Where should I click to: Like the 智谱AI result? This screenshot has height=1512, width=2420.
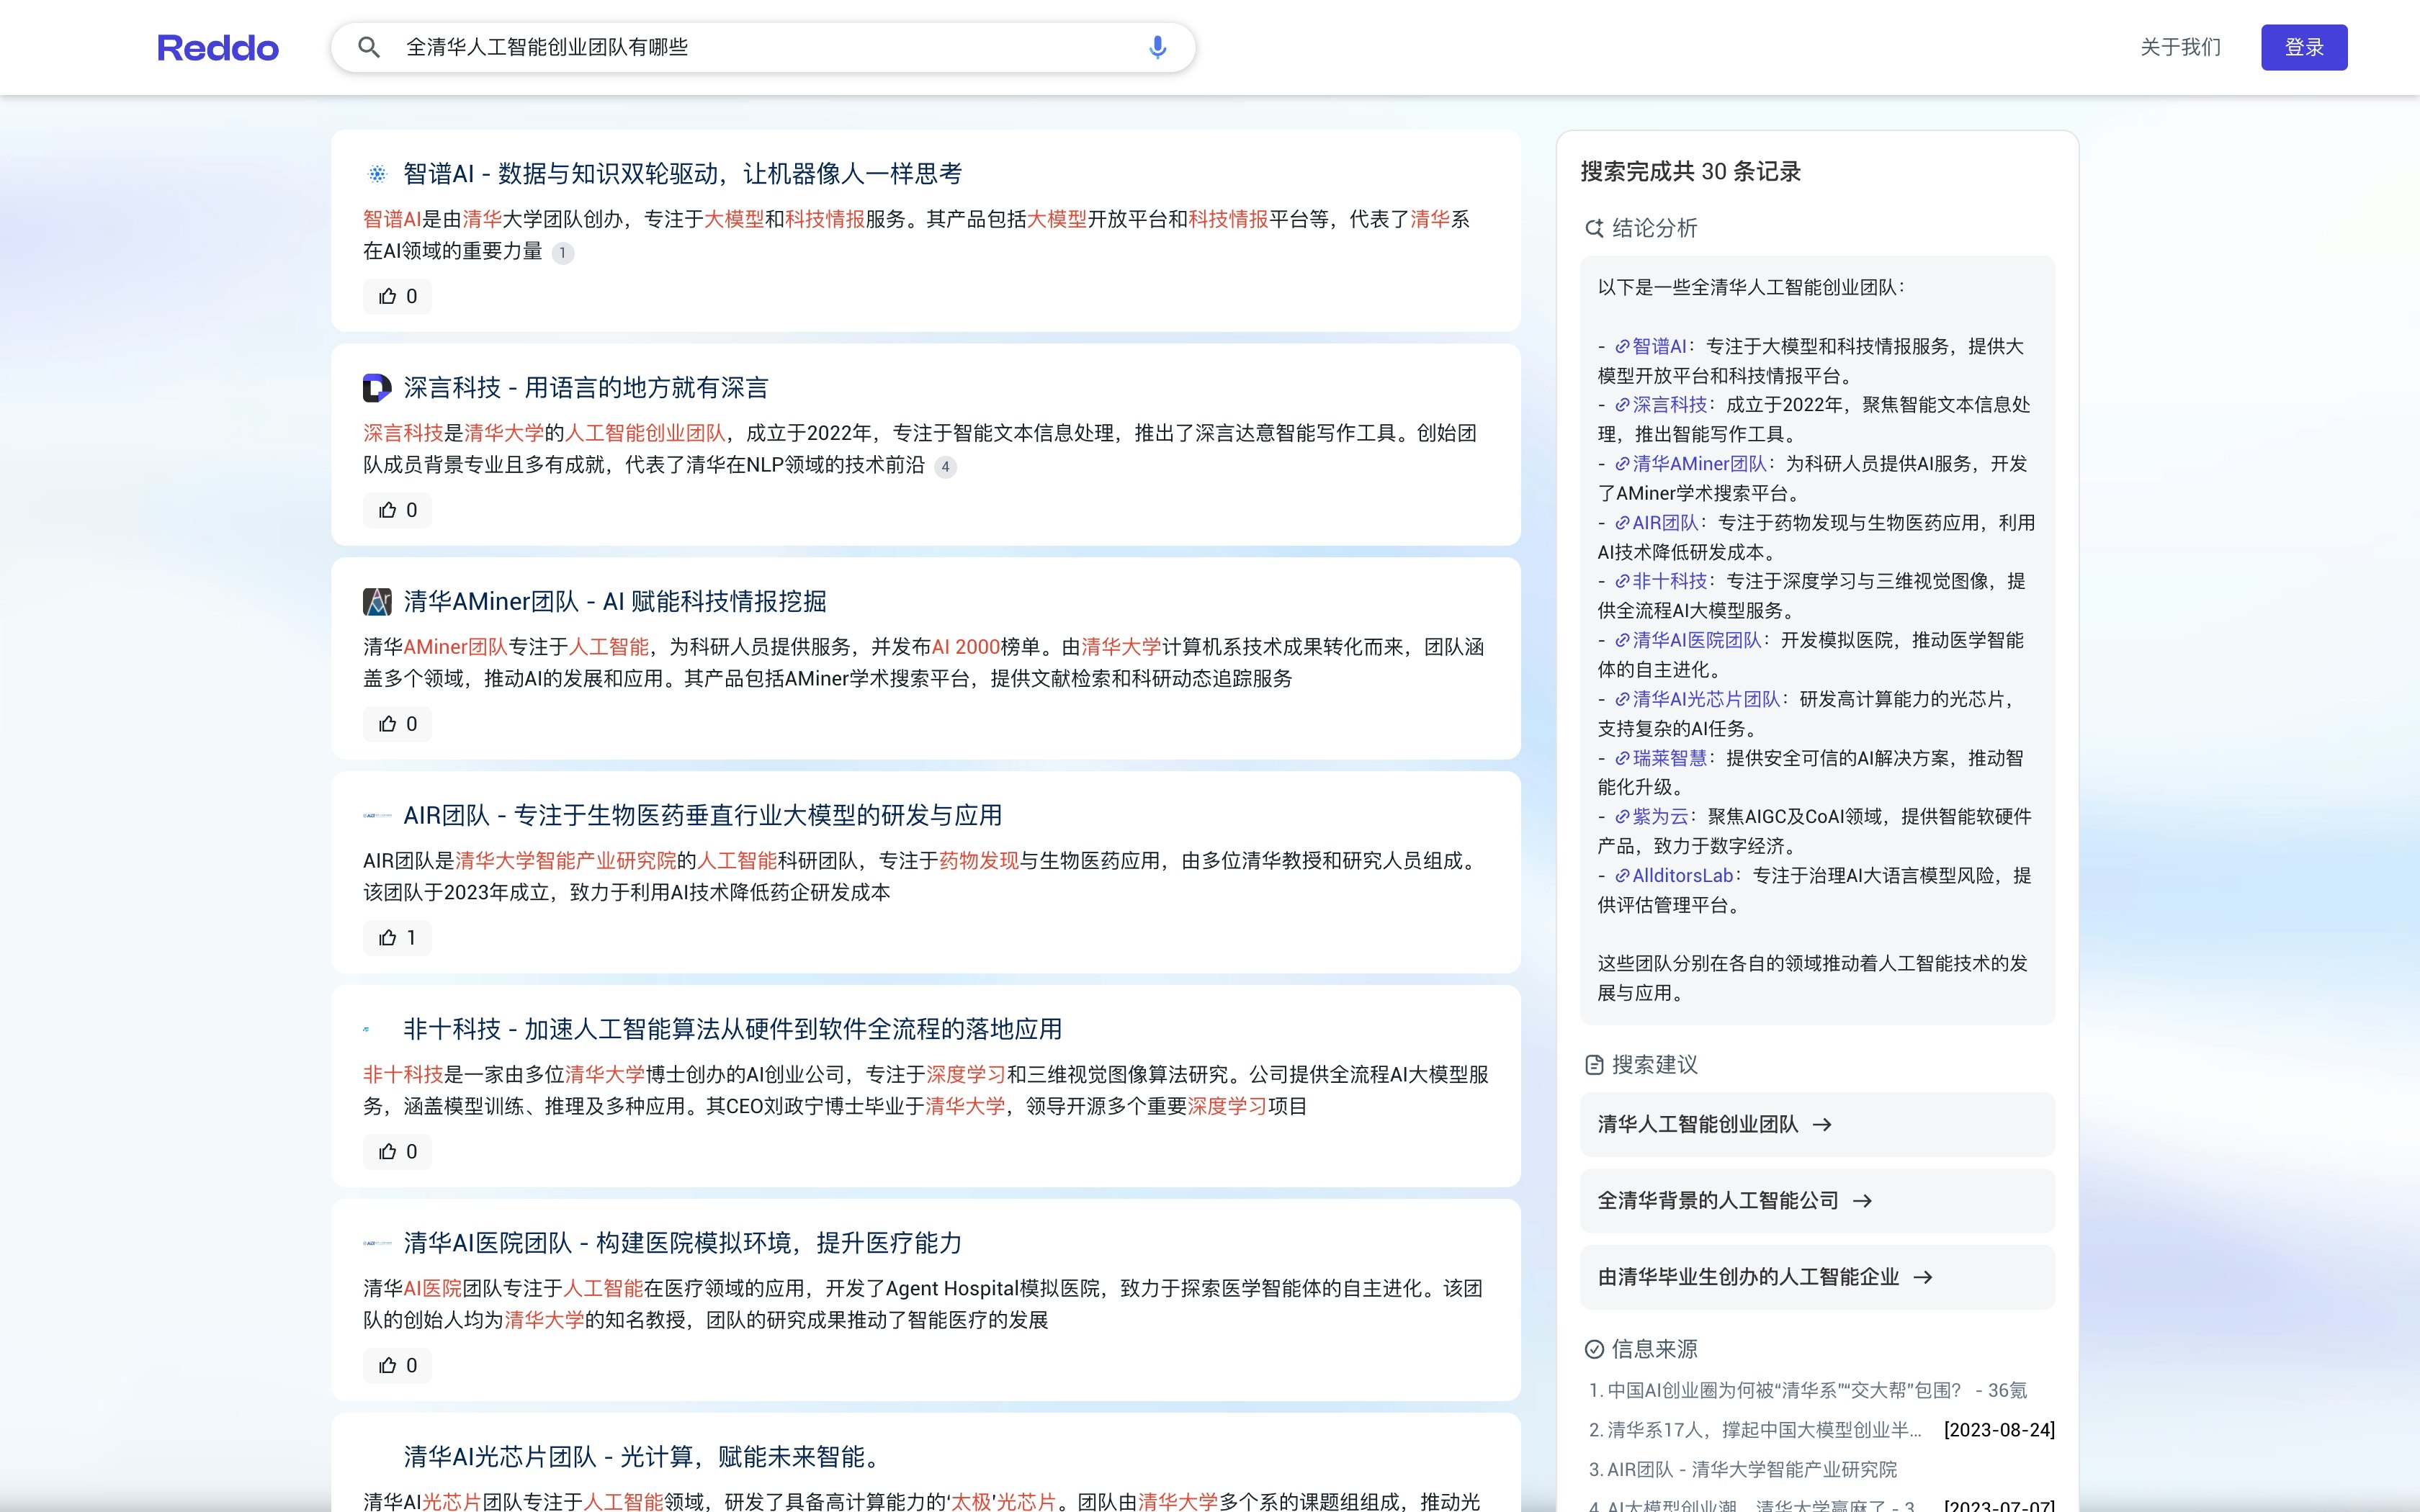398,296
